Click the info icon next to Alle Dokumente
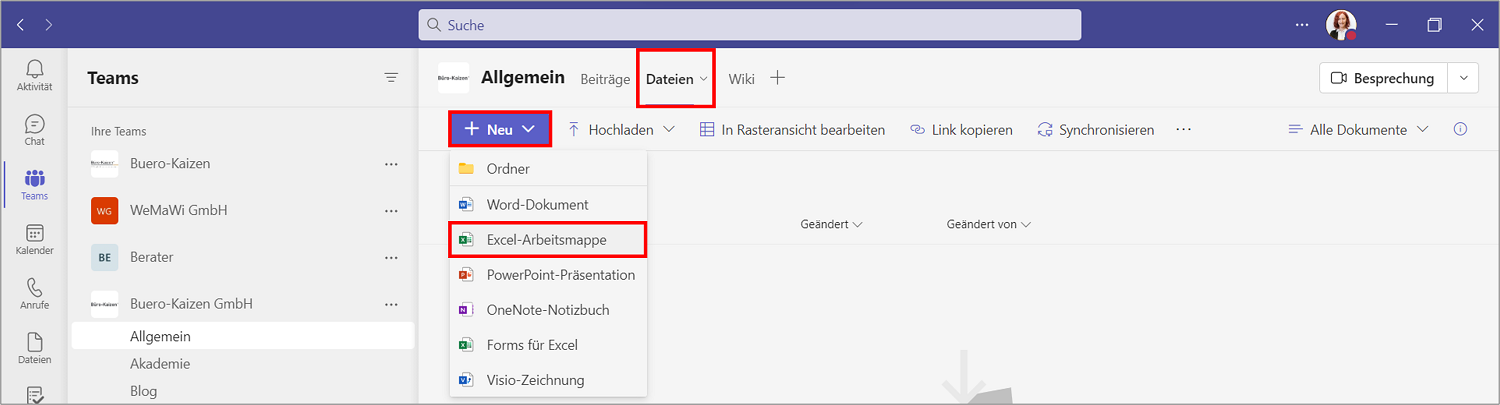This screenshot has height=405, width=1500. (1460, 129)
